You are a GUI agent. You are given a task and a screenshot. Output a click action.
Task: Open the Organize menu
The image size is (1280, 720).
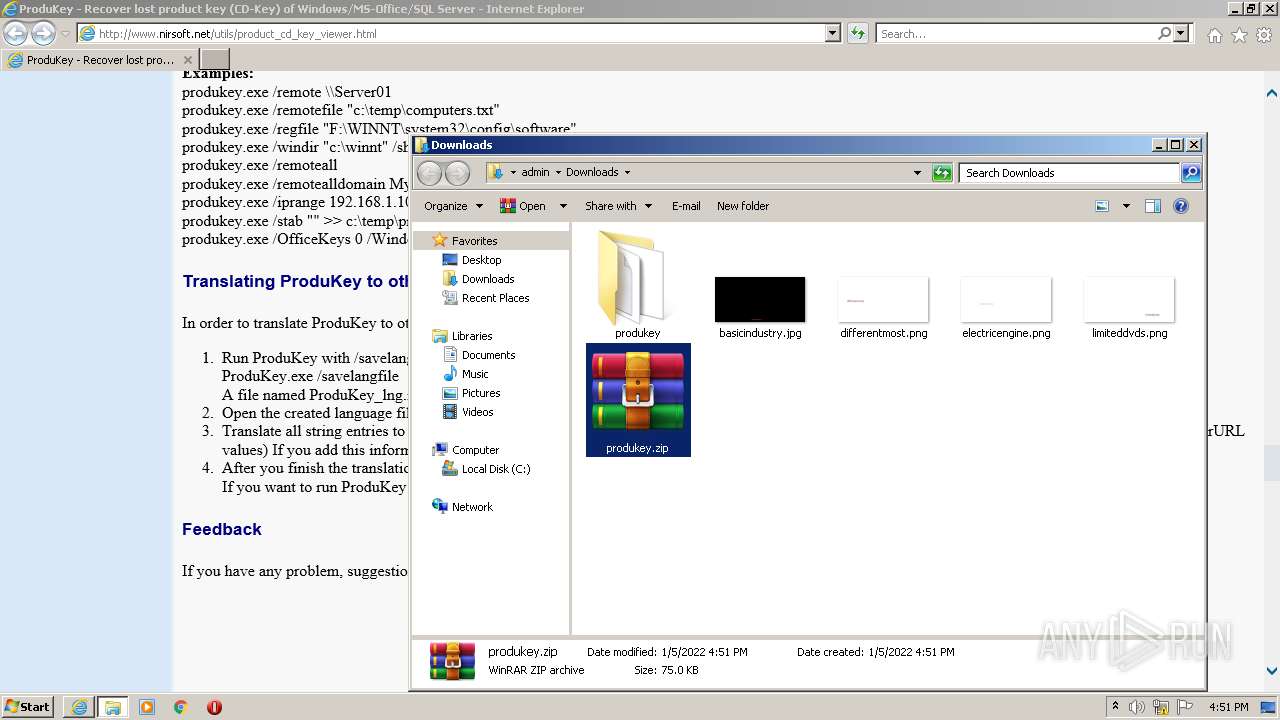pos(453,206)
